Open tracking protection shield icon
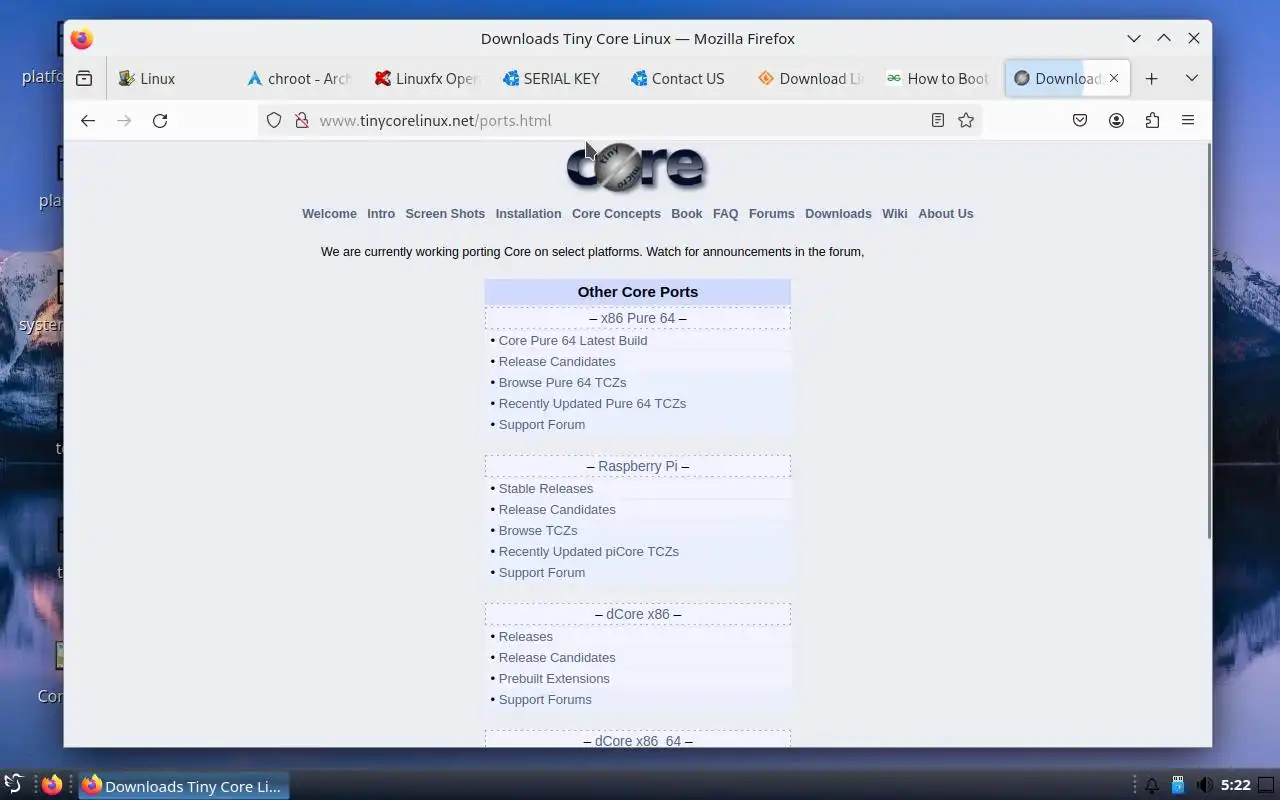Screen dimensions: 1280x800 [x=274, y=120]
